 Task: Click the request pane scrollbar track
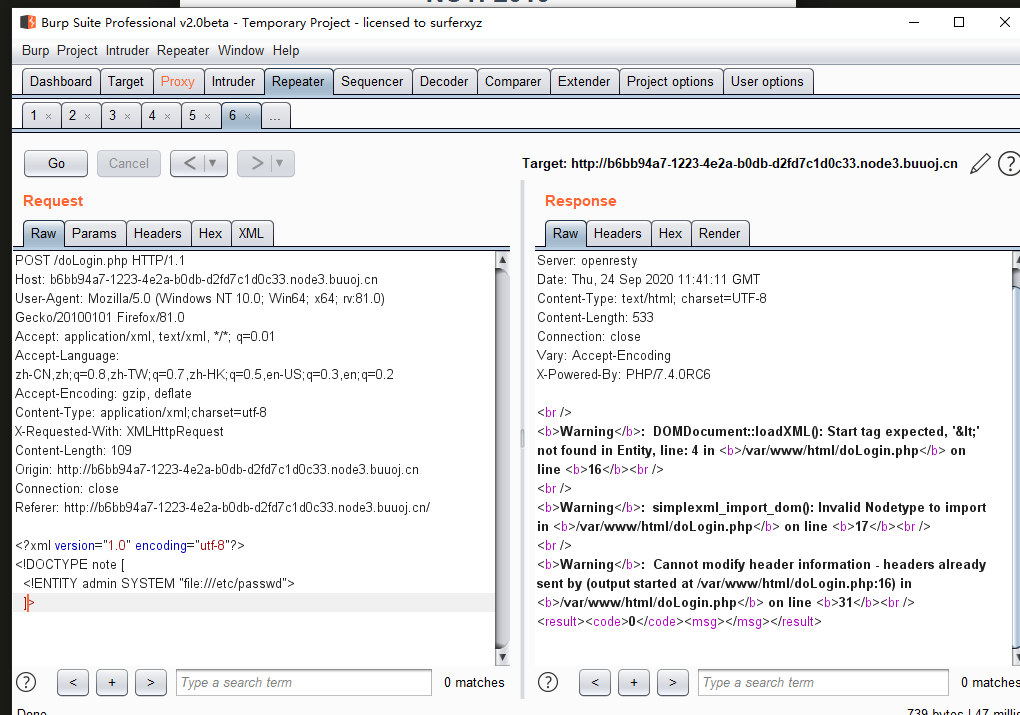[x=502, y=458]
